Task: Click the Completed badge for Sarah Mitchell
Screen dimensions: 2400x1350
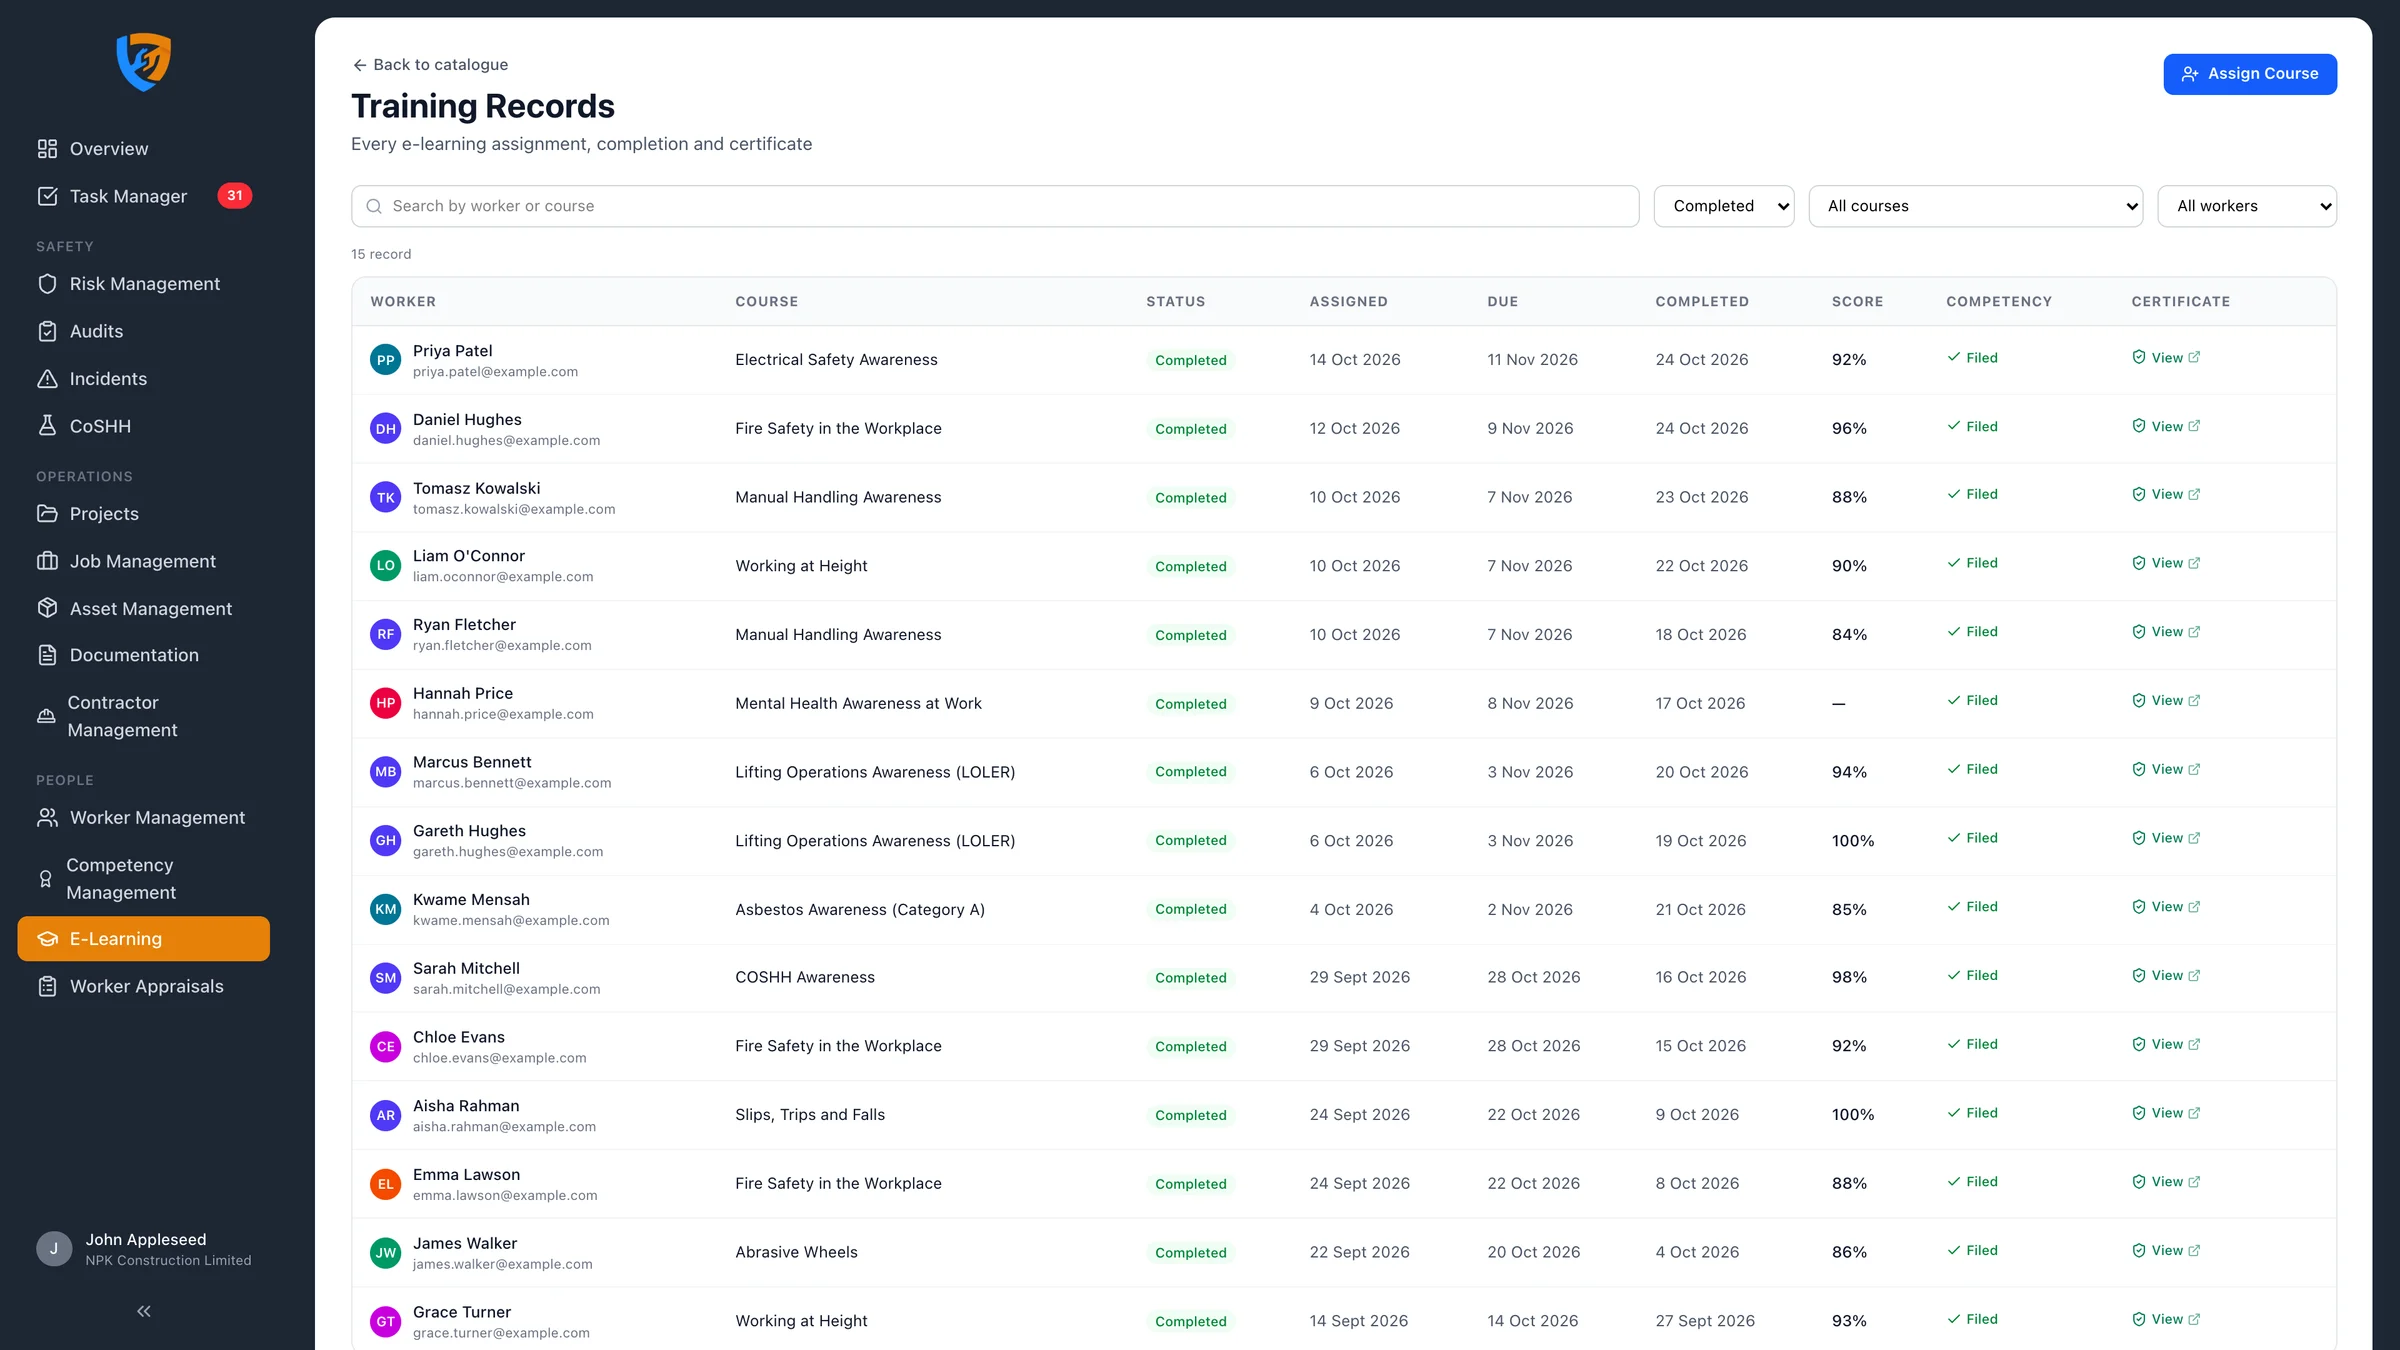Action: 1190,978
